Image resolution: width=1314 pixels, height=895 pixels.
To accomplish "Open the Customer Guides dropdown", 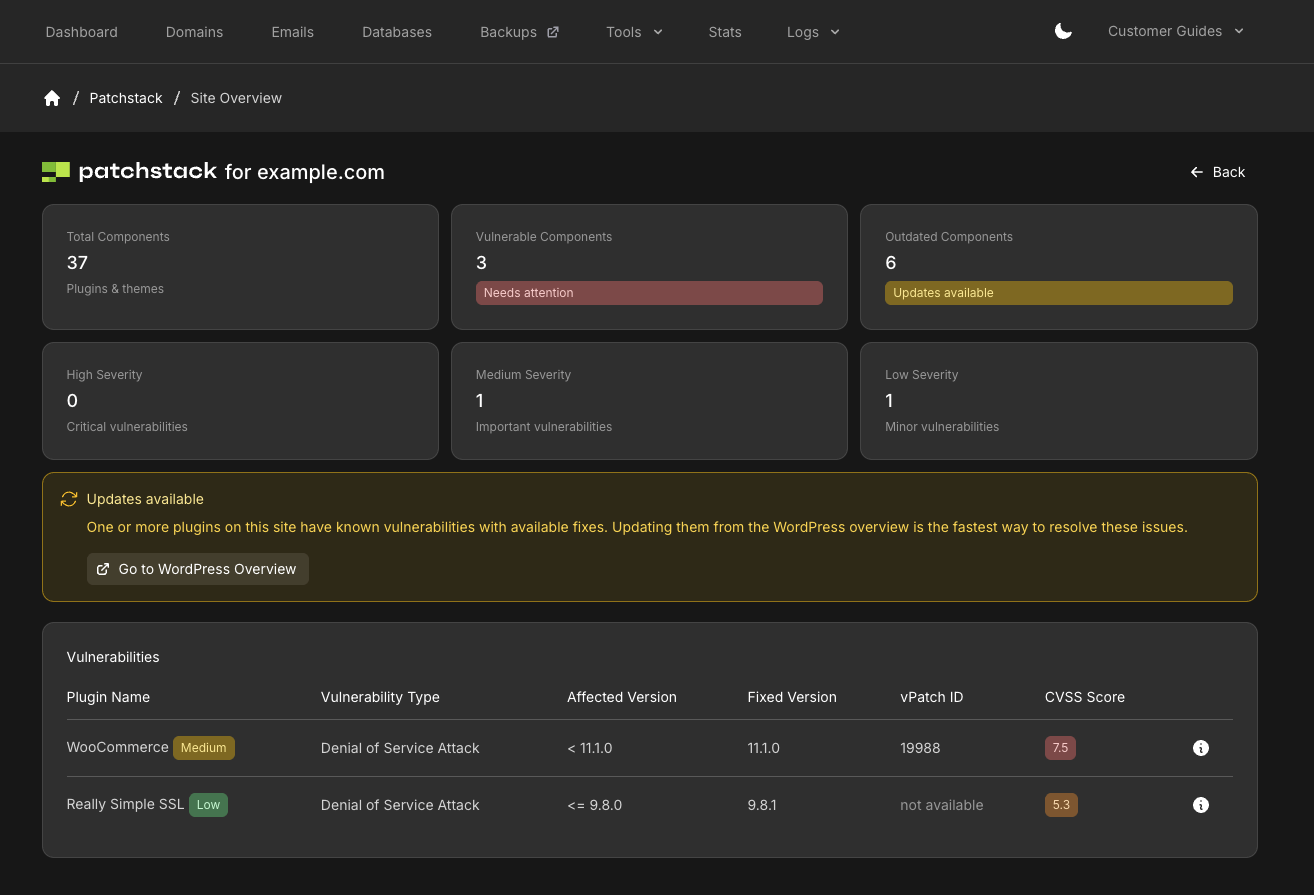I will tap(1176, 31).
